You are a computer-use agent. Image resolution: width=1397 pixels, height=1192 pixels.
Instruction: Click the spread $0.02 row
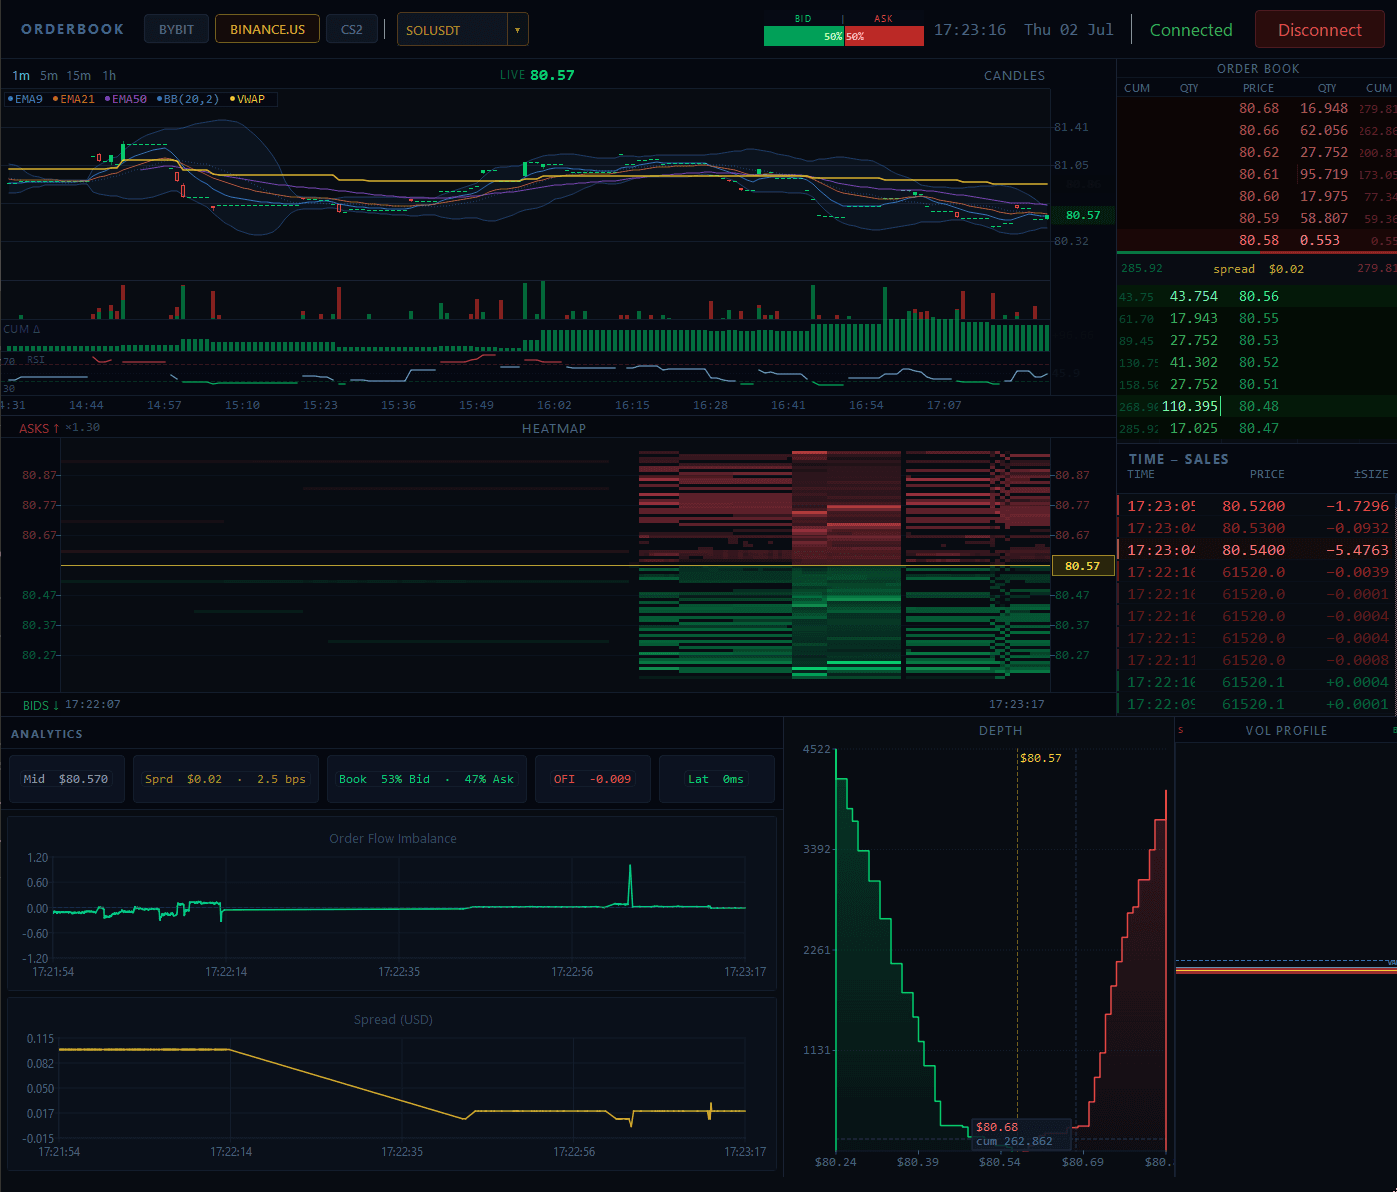(1257, 268)
